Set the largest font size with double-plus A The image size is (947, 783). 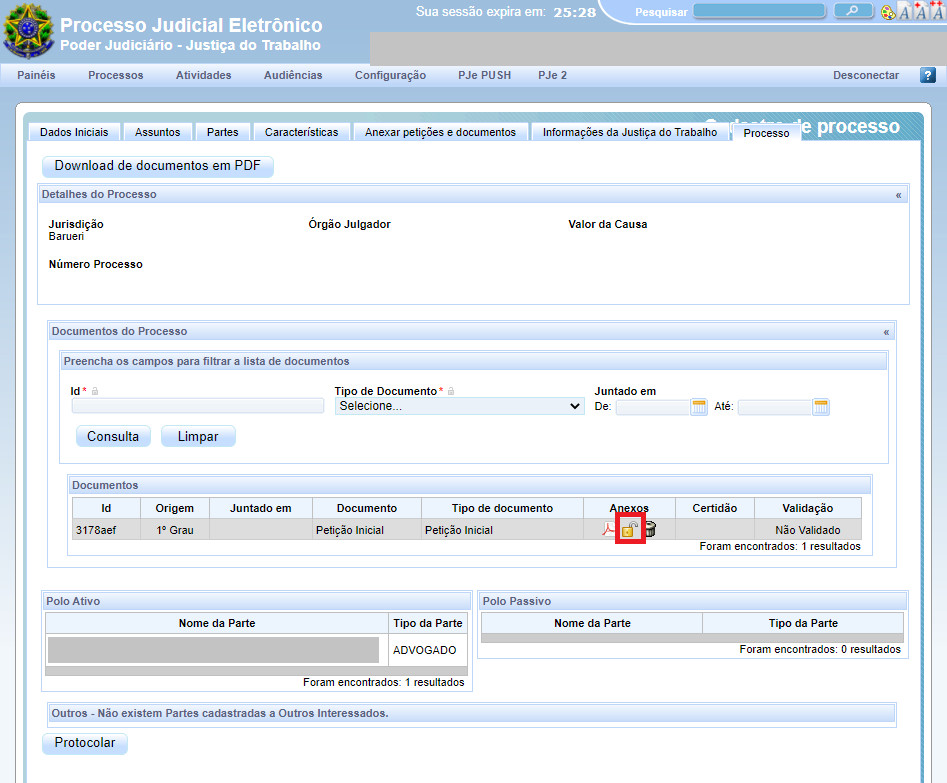(x=936, y=12)
